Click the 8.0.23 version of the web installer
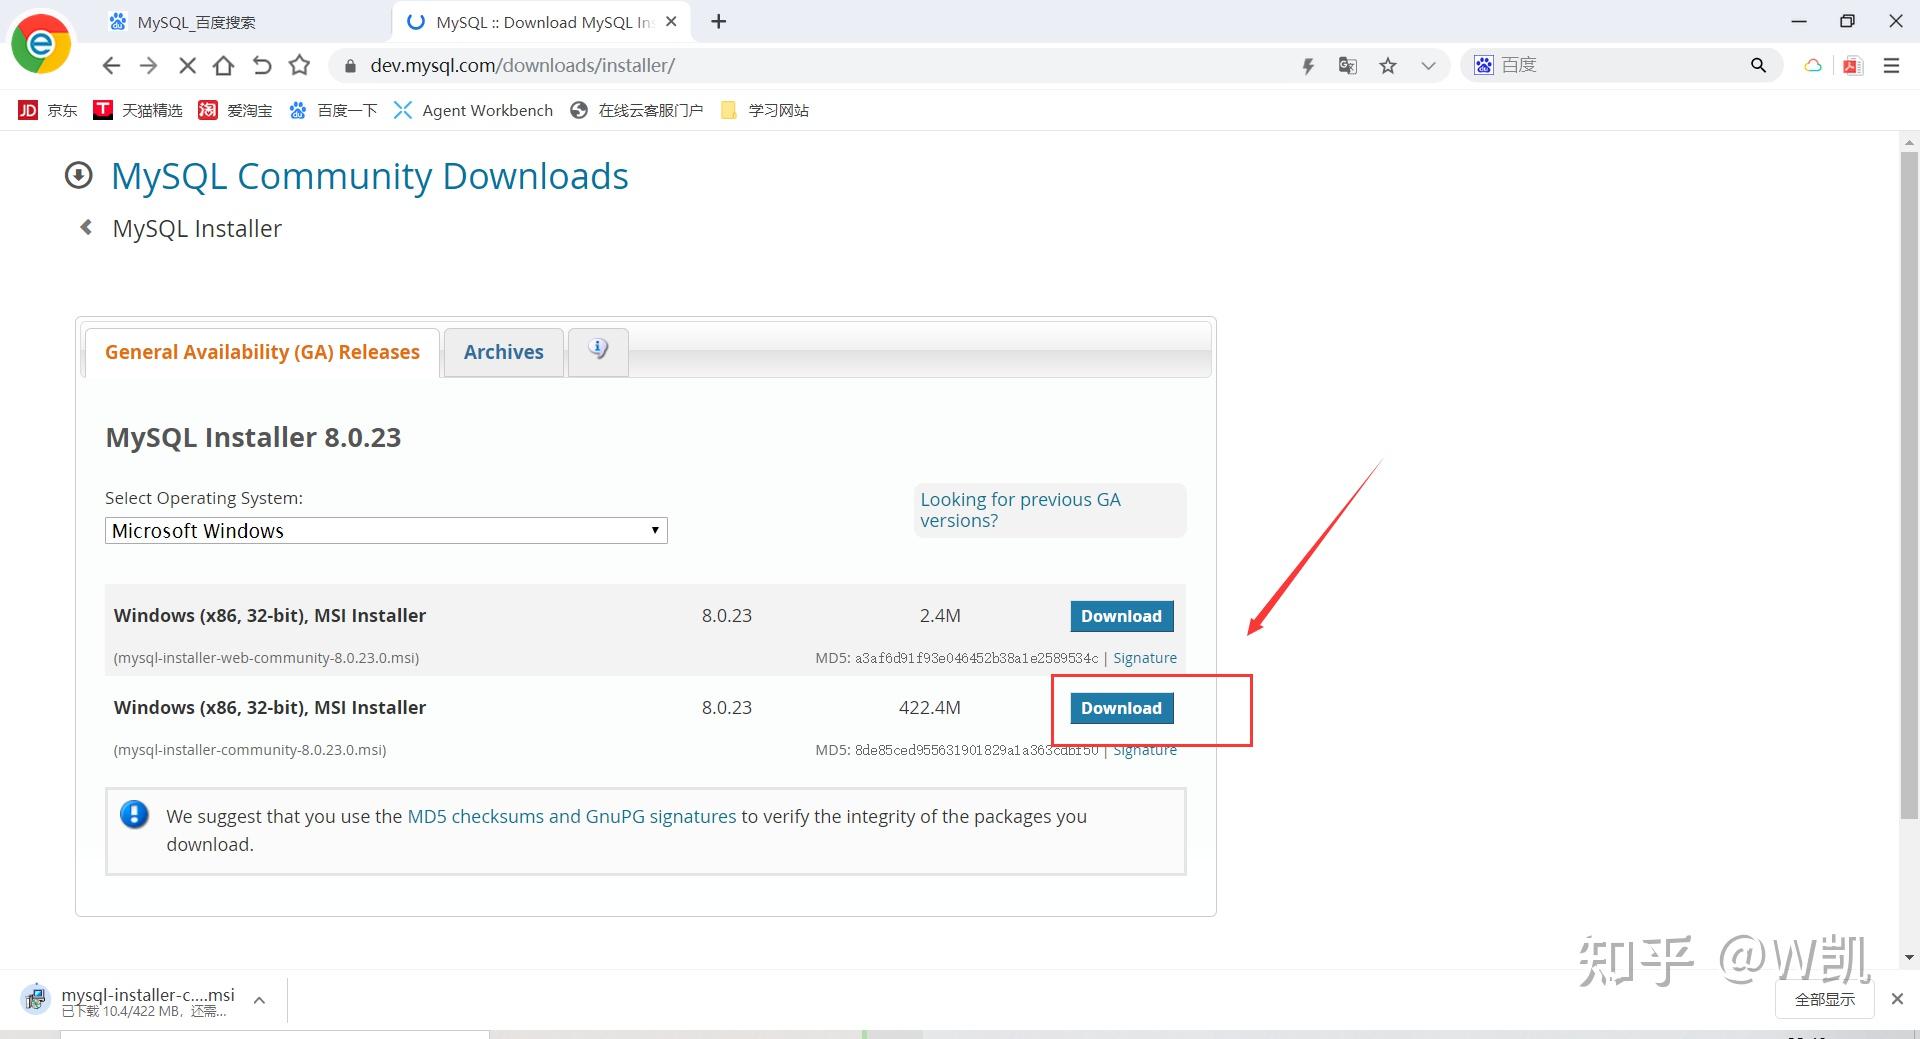 coord(727,616)
